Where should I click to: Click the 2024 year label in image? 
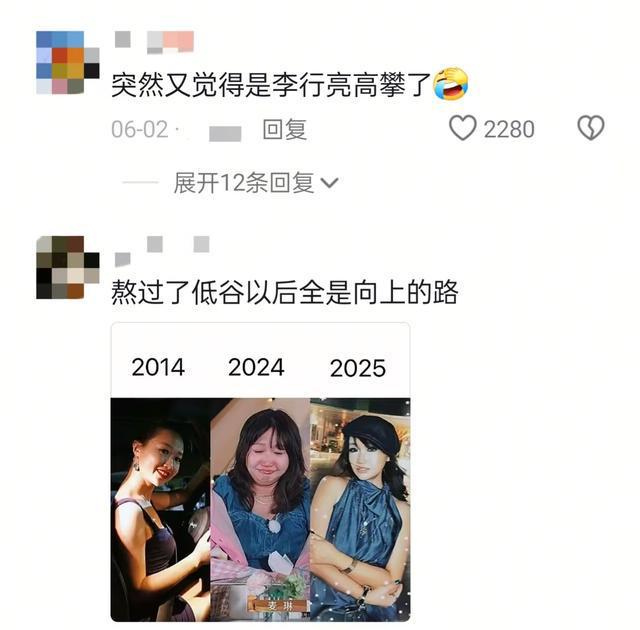coord(256,367)
